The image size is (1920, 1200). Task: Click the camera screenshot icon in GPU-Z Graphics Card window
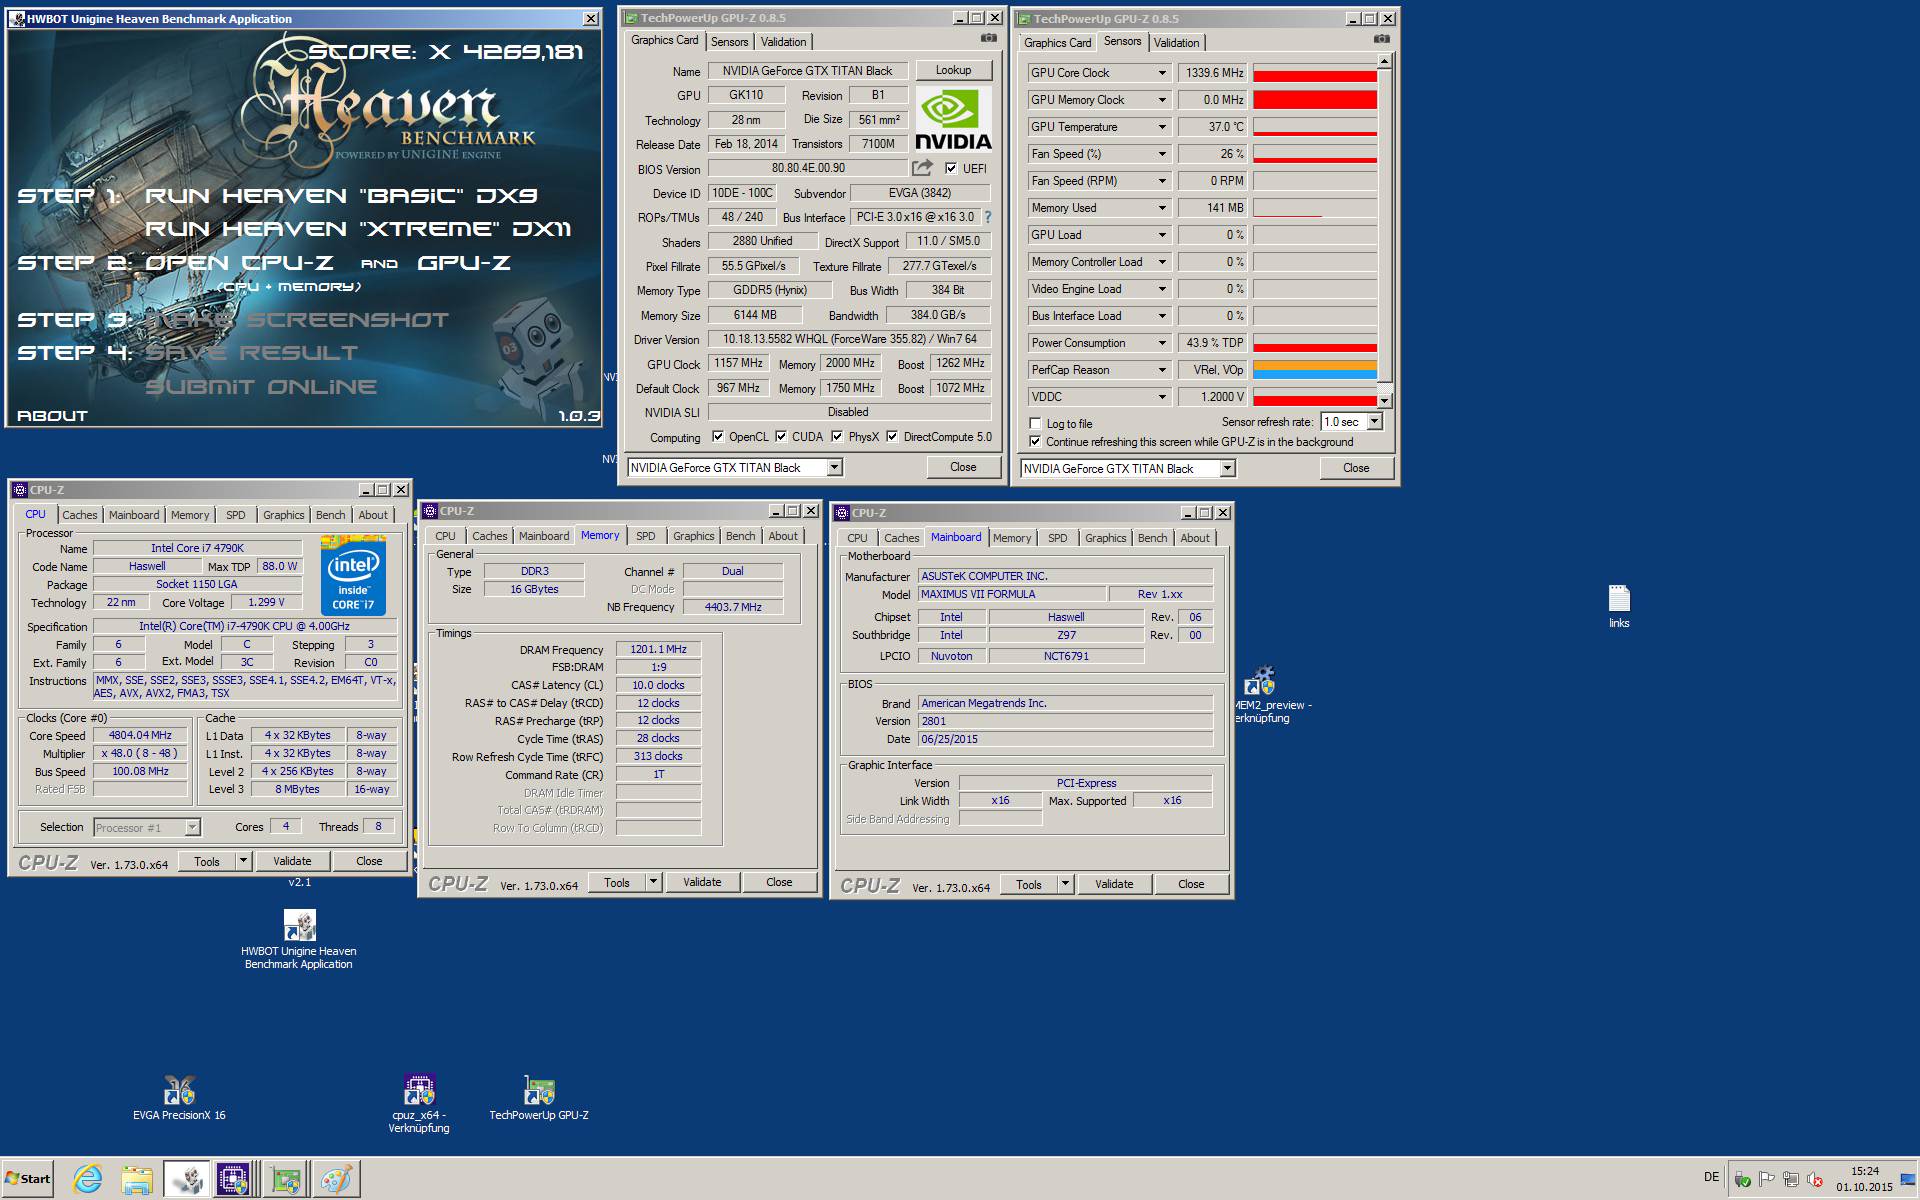click(988, 38)
